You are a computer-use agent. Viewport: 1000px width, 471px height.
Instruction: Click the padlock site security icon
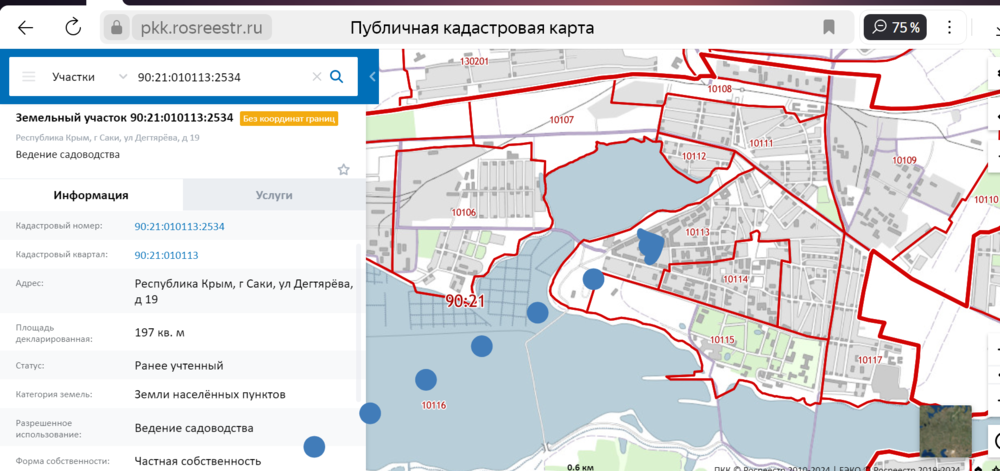click(118, 28)
